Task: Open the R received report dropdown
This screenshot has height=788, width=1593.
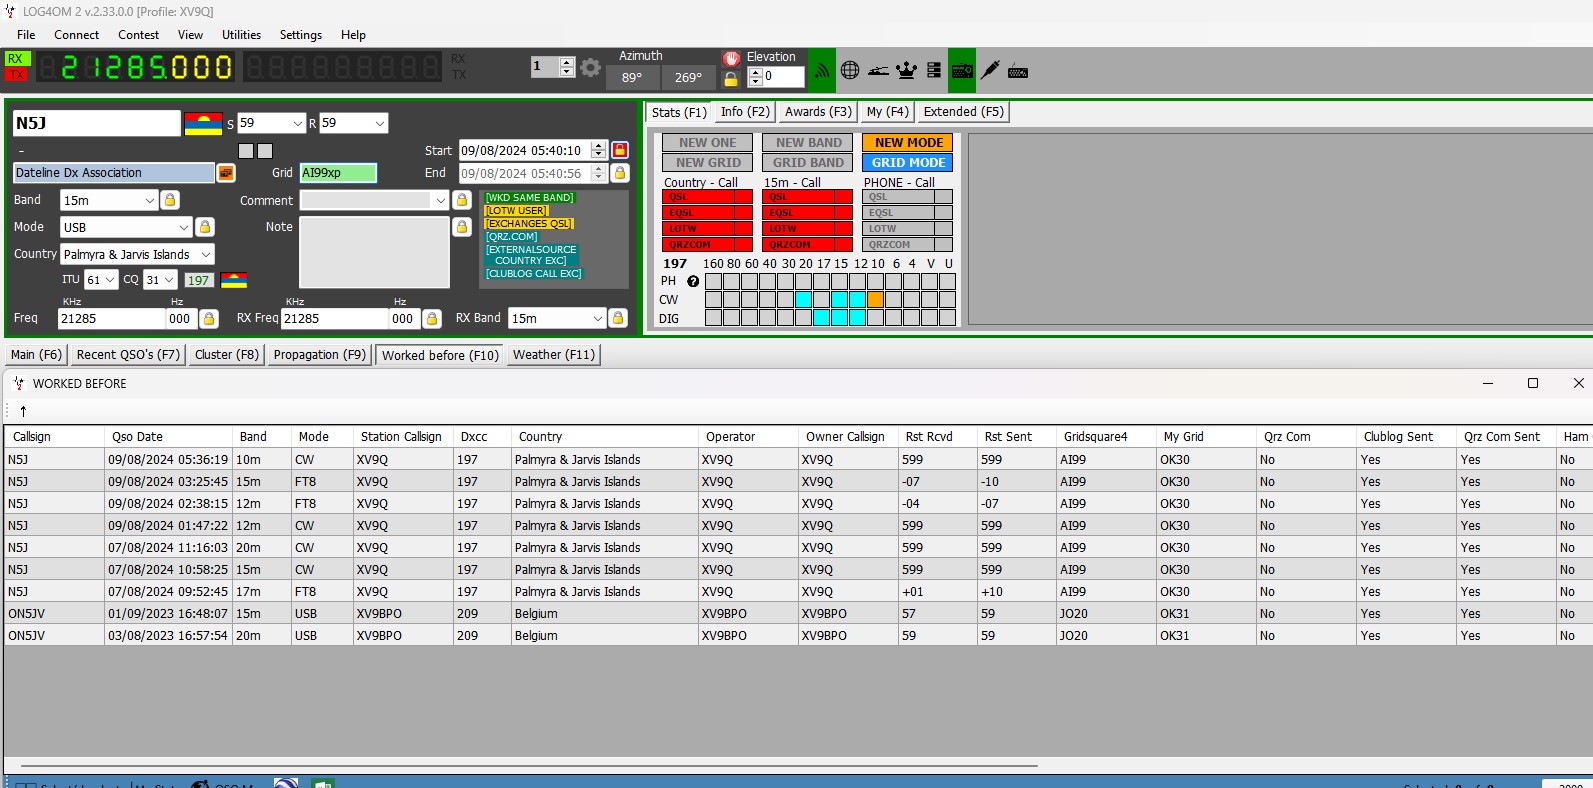Action: point(379,123)
